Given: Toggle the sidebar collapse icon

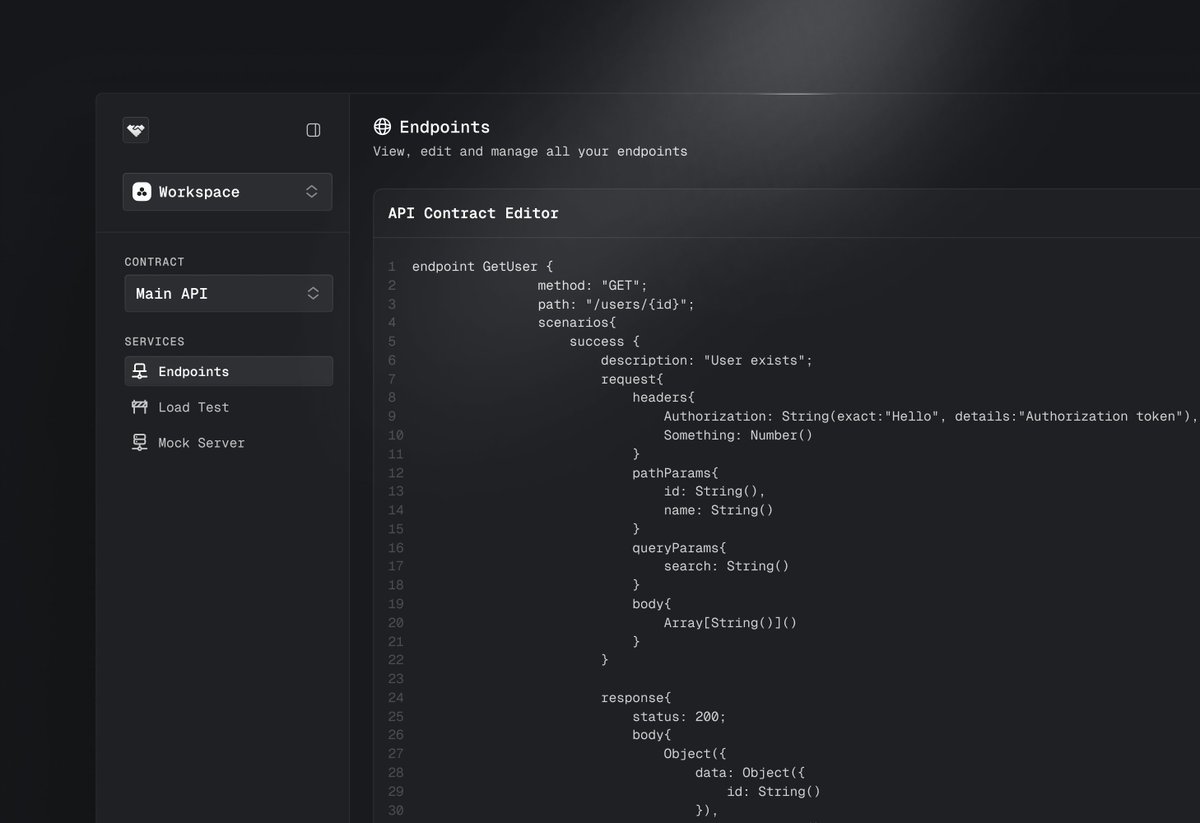Looking at the screenshot, I should 313,130.
